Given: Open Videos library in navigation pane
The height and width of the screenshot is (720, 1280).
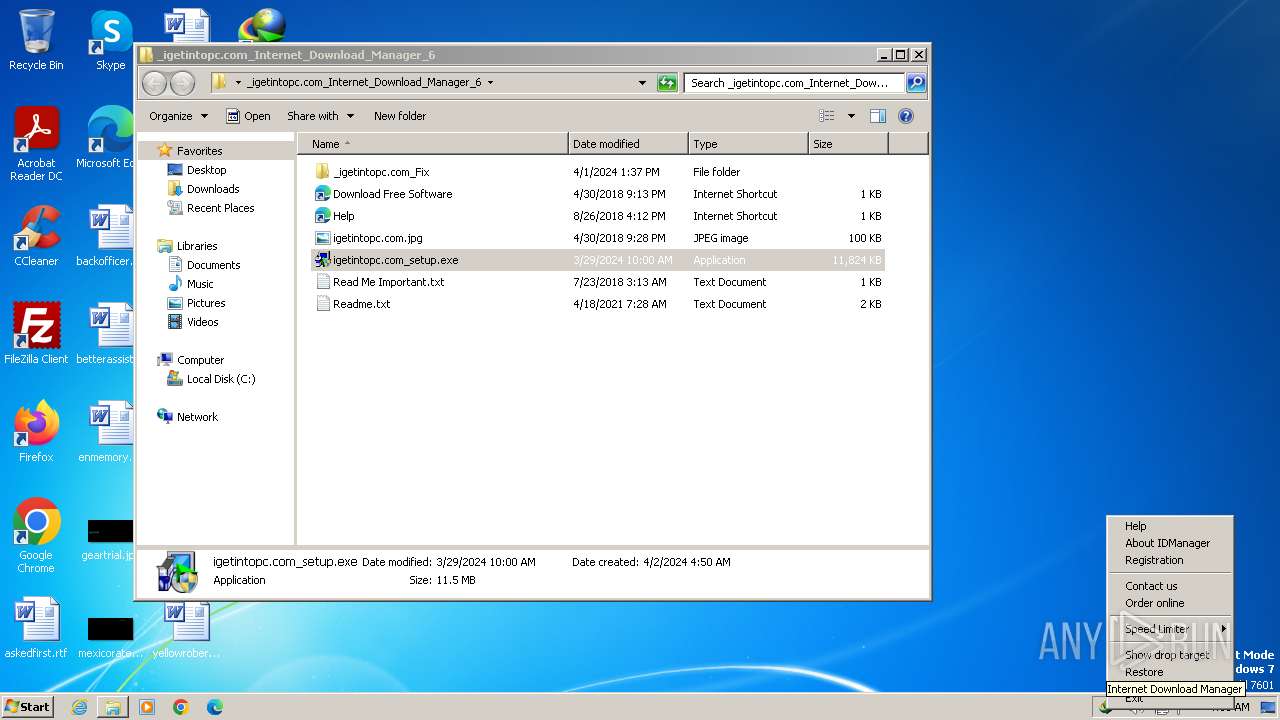Looking at the screenshot, I should [x=202, y=322].
